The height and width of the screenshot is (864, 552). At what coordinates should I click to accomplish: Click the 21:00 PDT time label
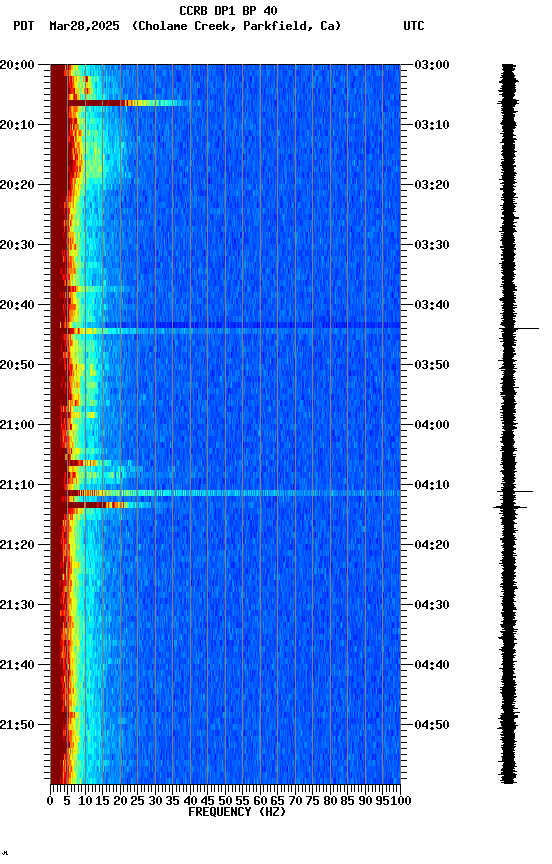17,425
